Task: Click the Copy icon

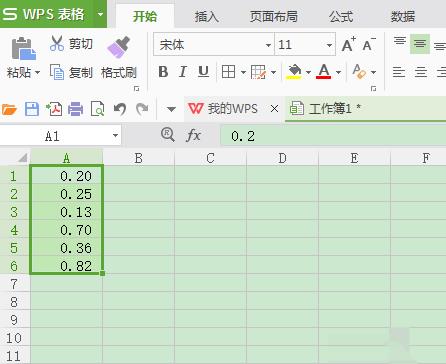Action: 57,72
